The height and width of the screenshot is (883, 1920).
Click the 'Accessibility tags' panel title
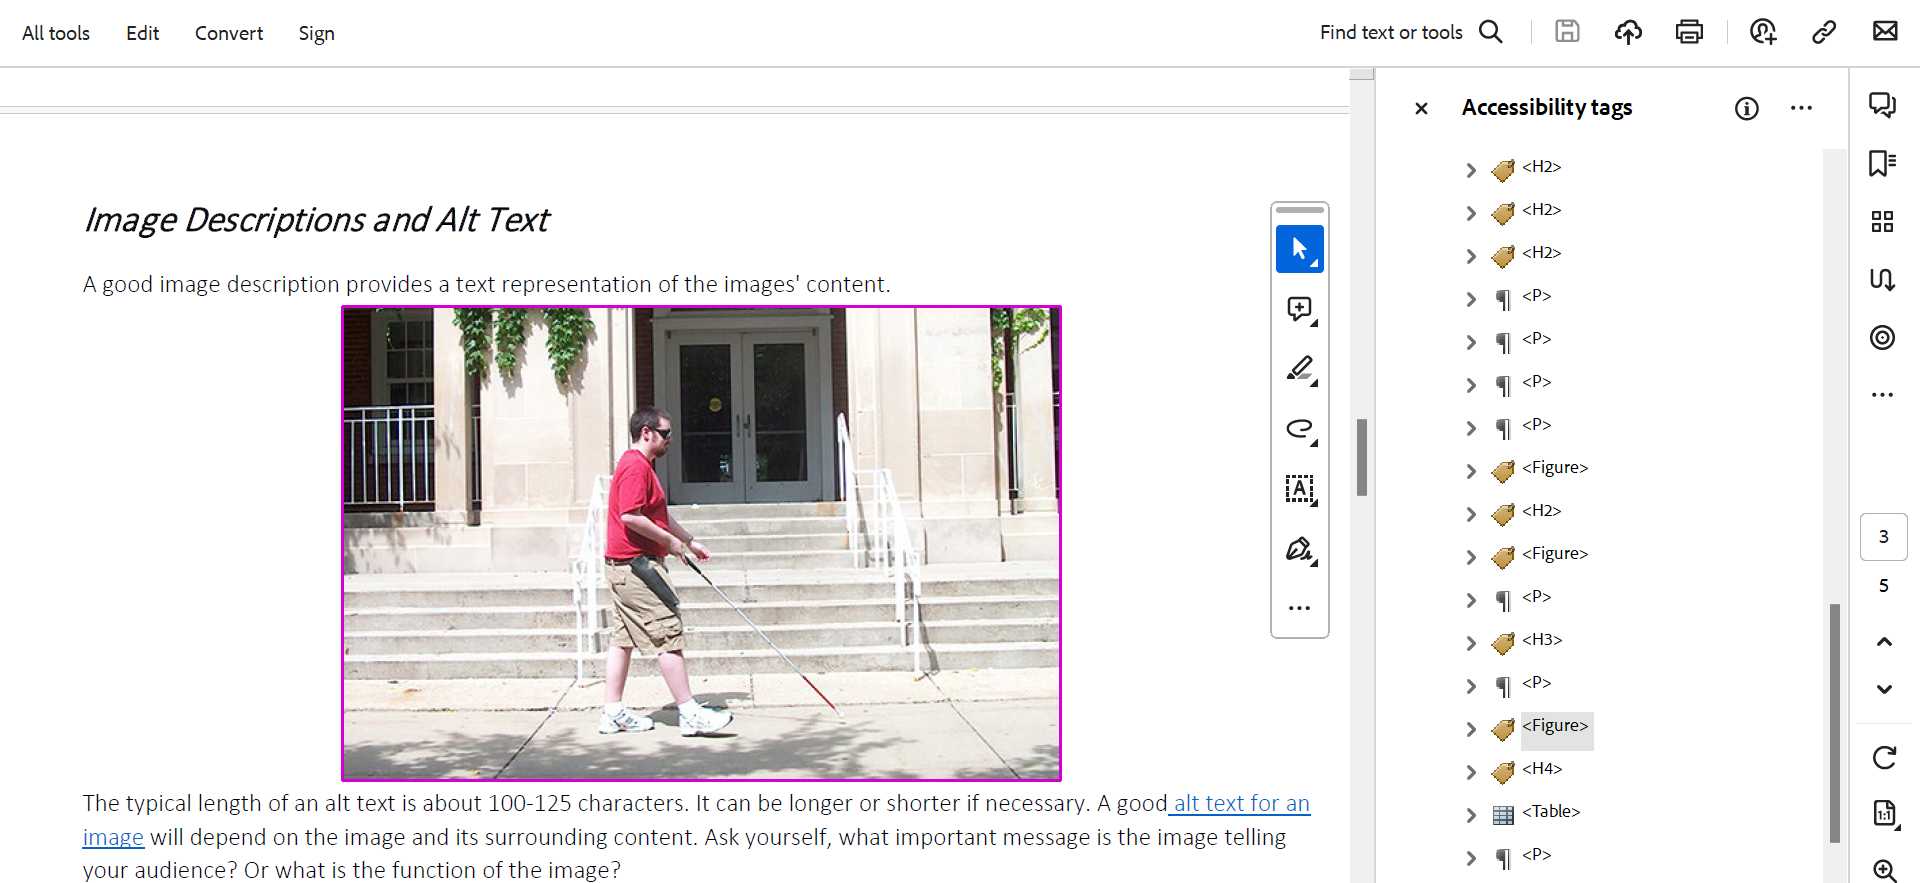(1546, 107)
